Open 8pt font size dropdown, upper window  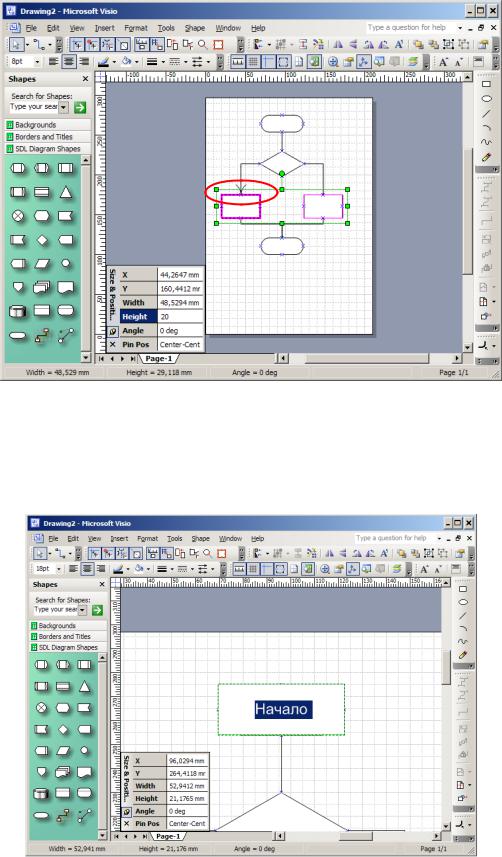(x=37, y=62)
